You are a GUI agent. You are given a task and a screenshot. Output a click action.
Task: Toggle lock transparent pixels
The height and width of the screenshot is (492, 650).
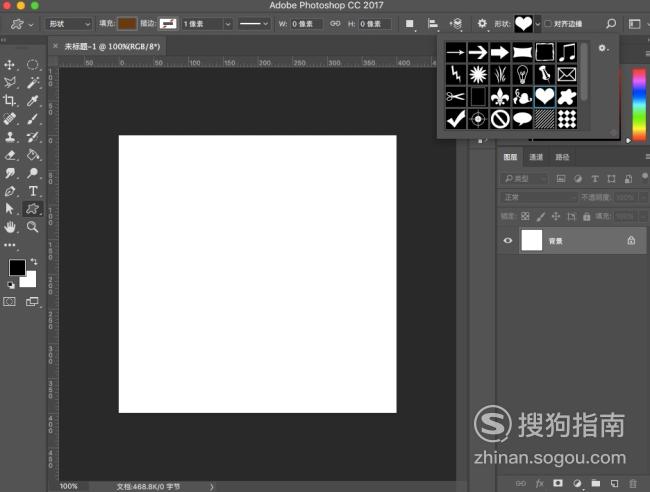tap(525, 216)
